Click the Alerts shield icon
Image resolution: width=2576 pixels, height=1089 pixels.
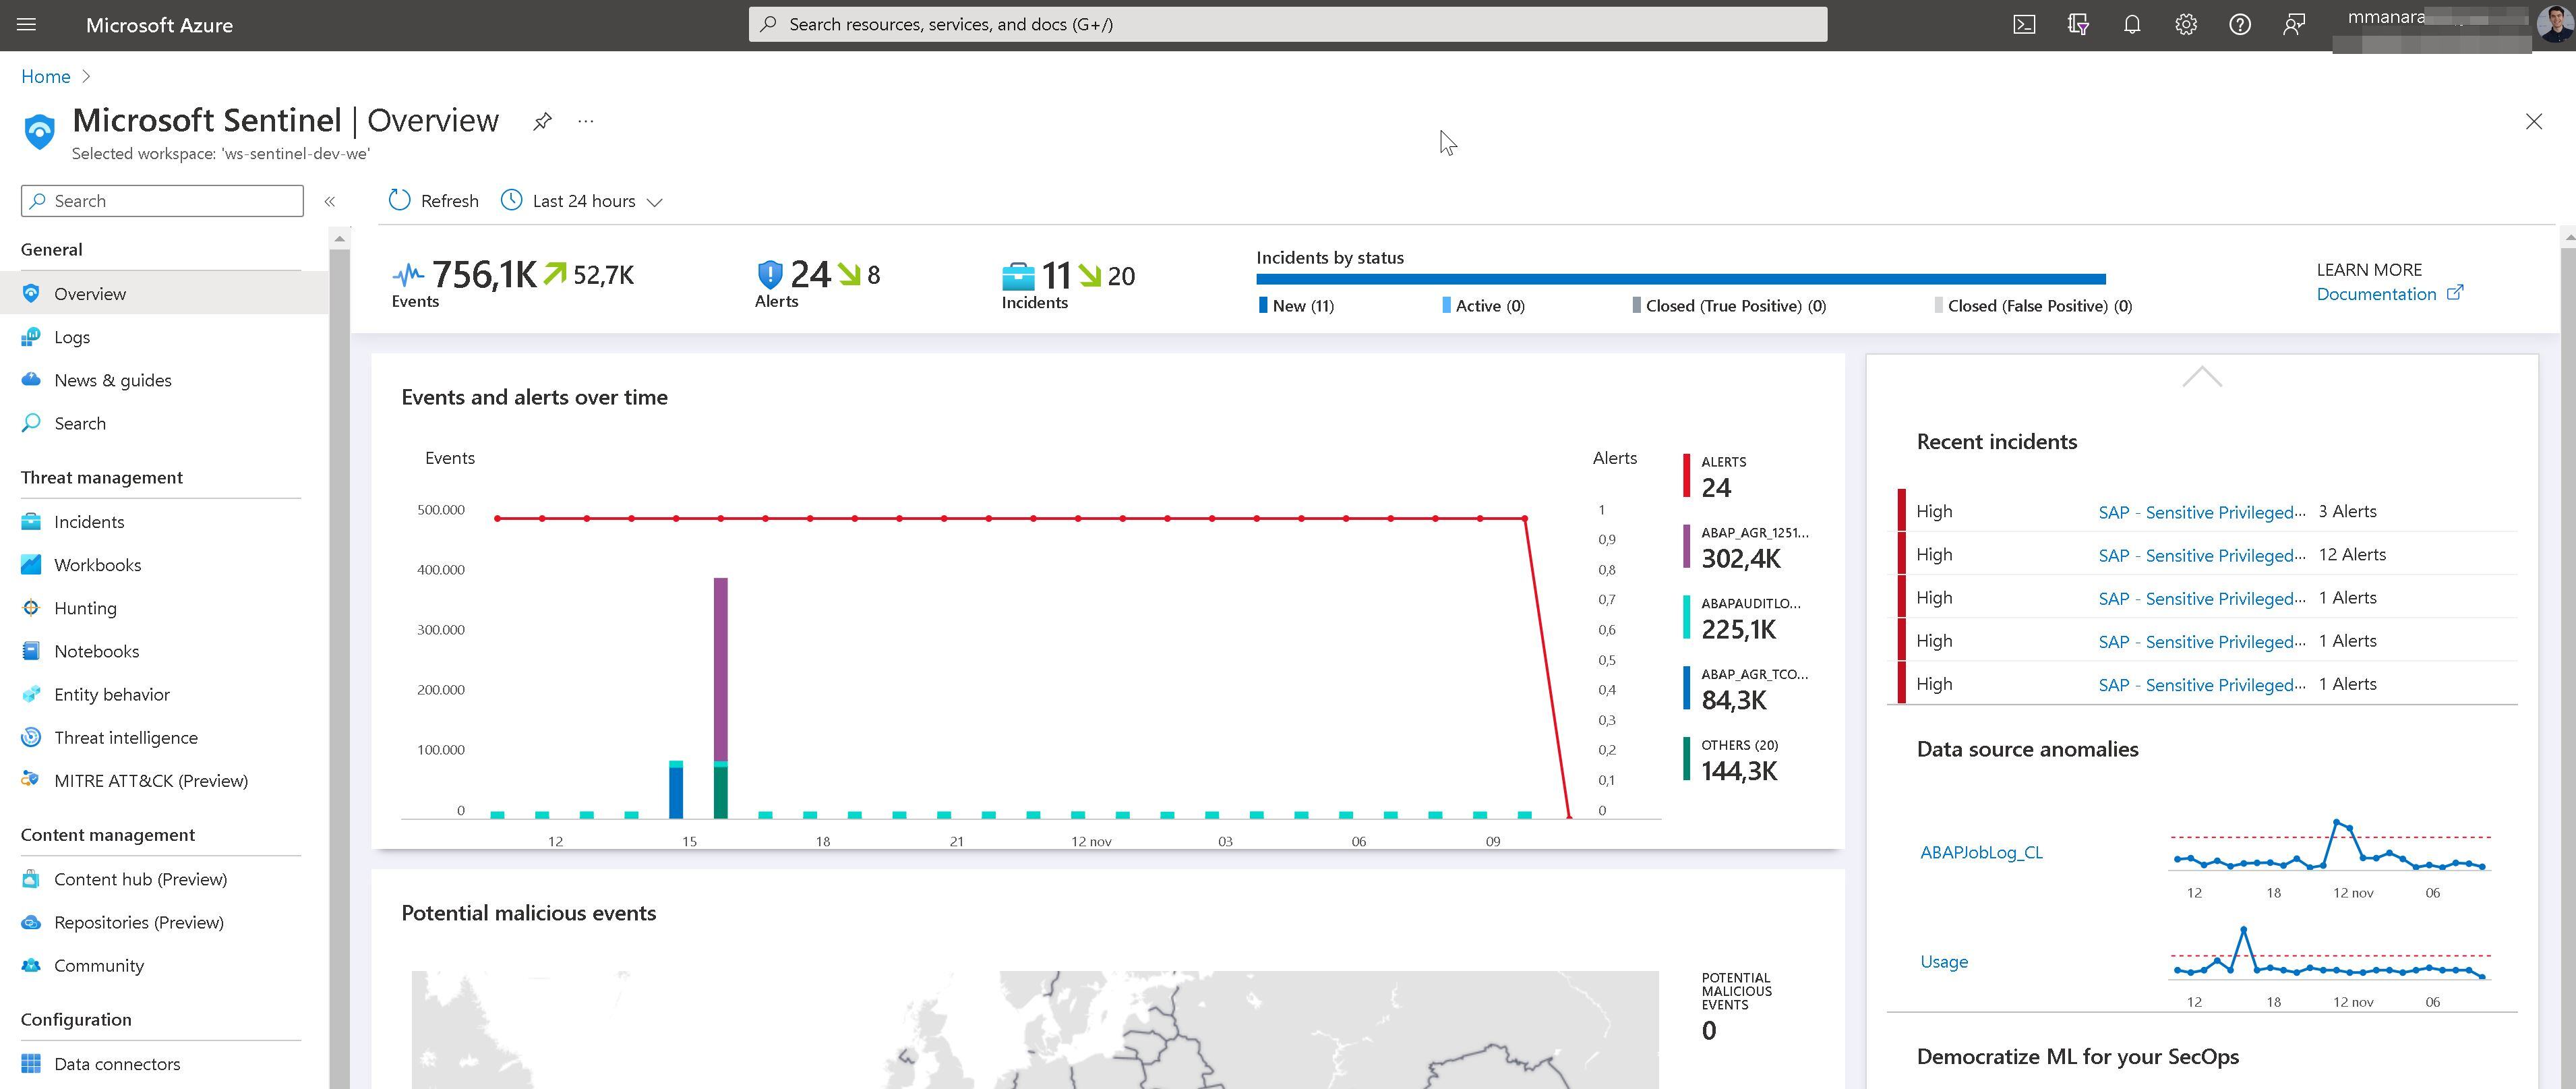[x=769, y=274]
